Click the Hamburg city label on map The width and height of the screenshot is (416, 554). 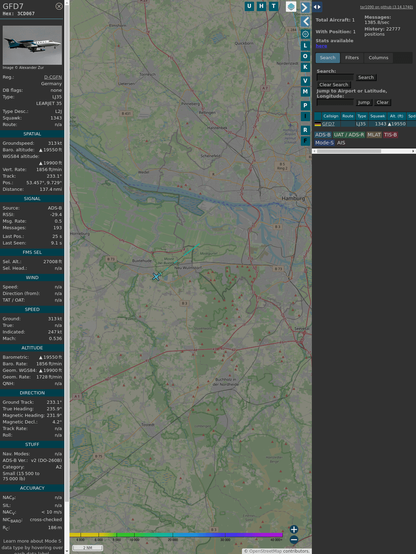[x=293, y=199]
